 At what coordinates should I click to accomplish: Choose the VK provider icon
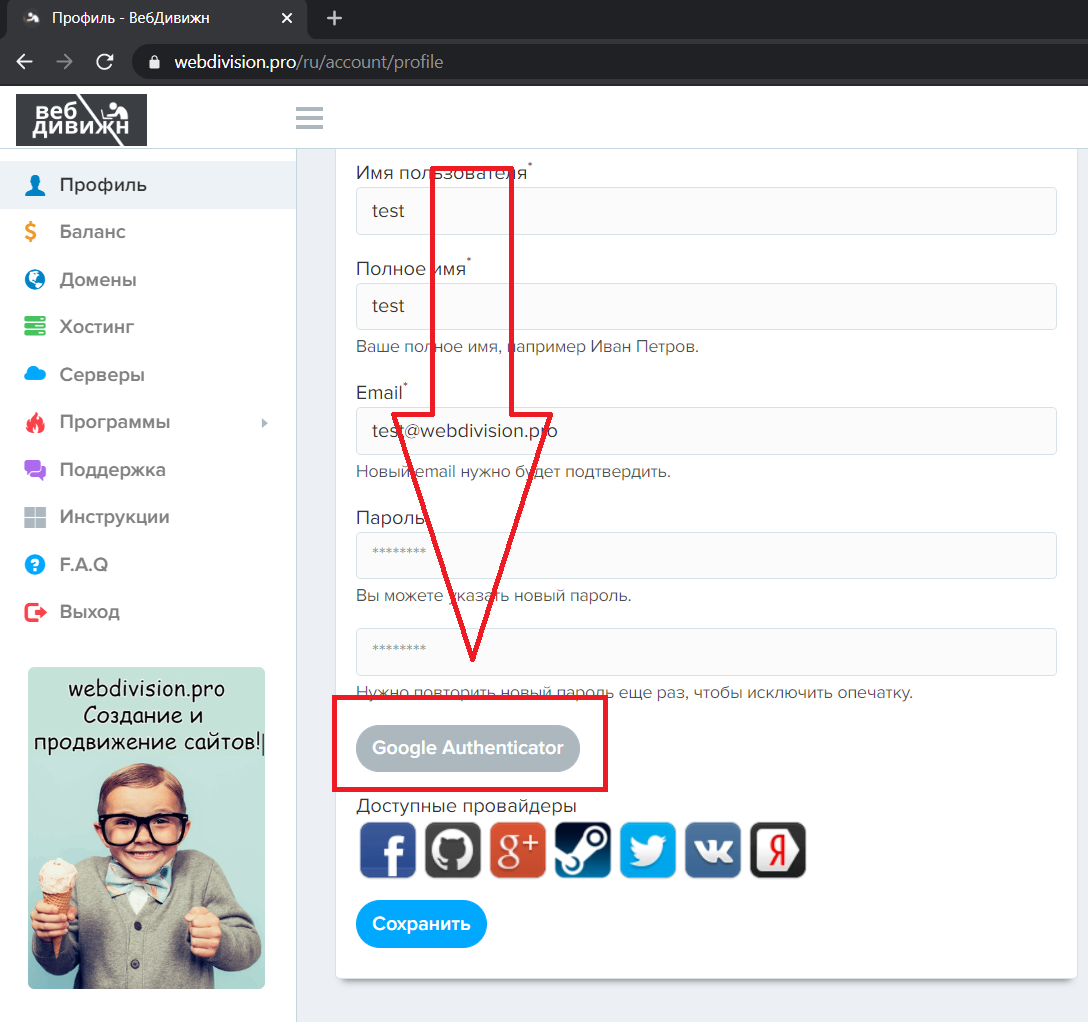[712, 851]
